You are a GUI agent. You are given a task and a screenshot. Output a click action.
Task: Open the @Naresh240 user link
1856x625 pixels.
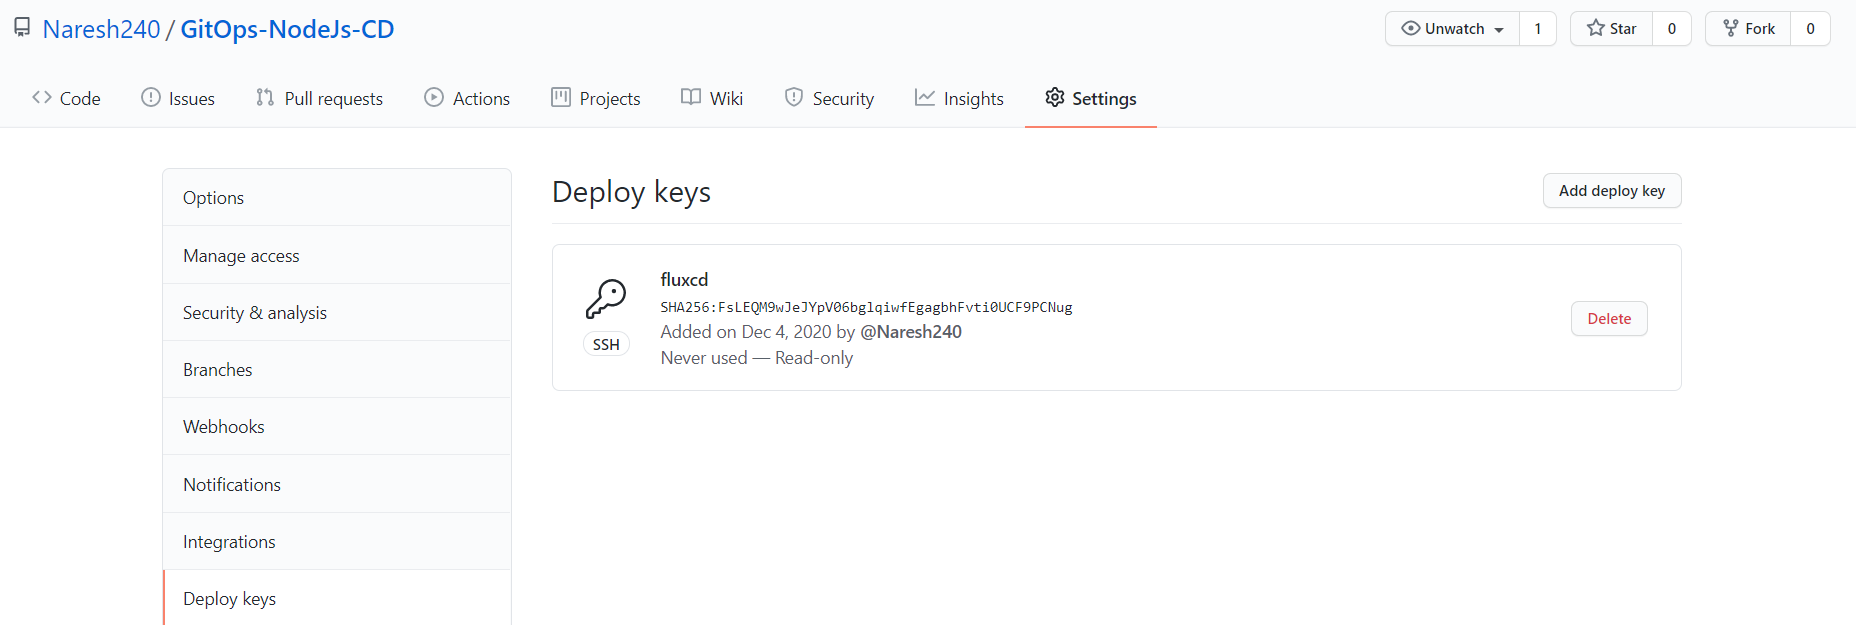[911, 332]
